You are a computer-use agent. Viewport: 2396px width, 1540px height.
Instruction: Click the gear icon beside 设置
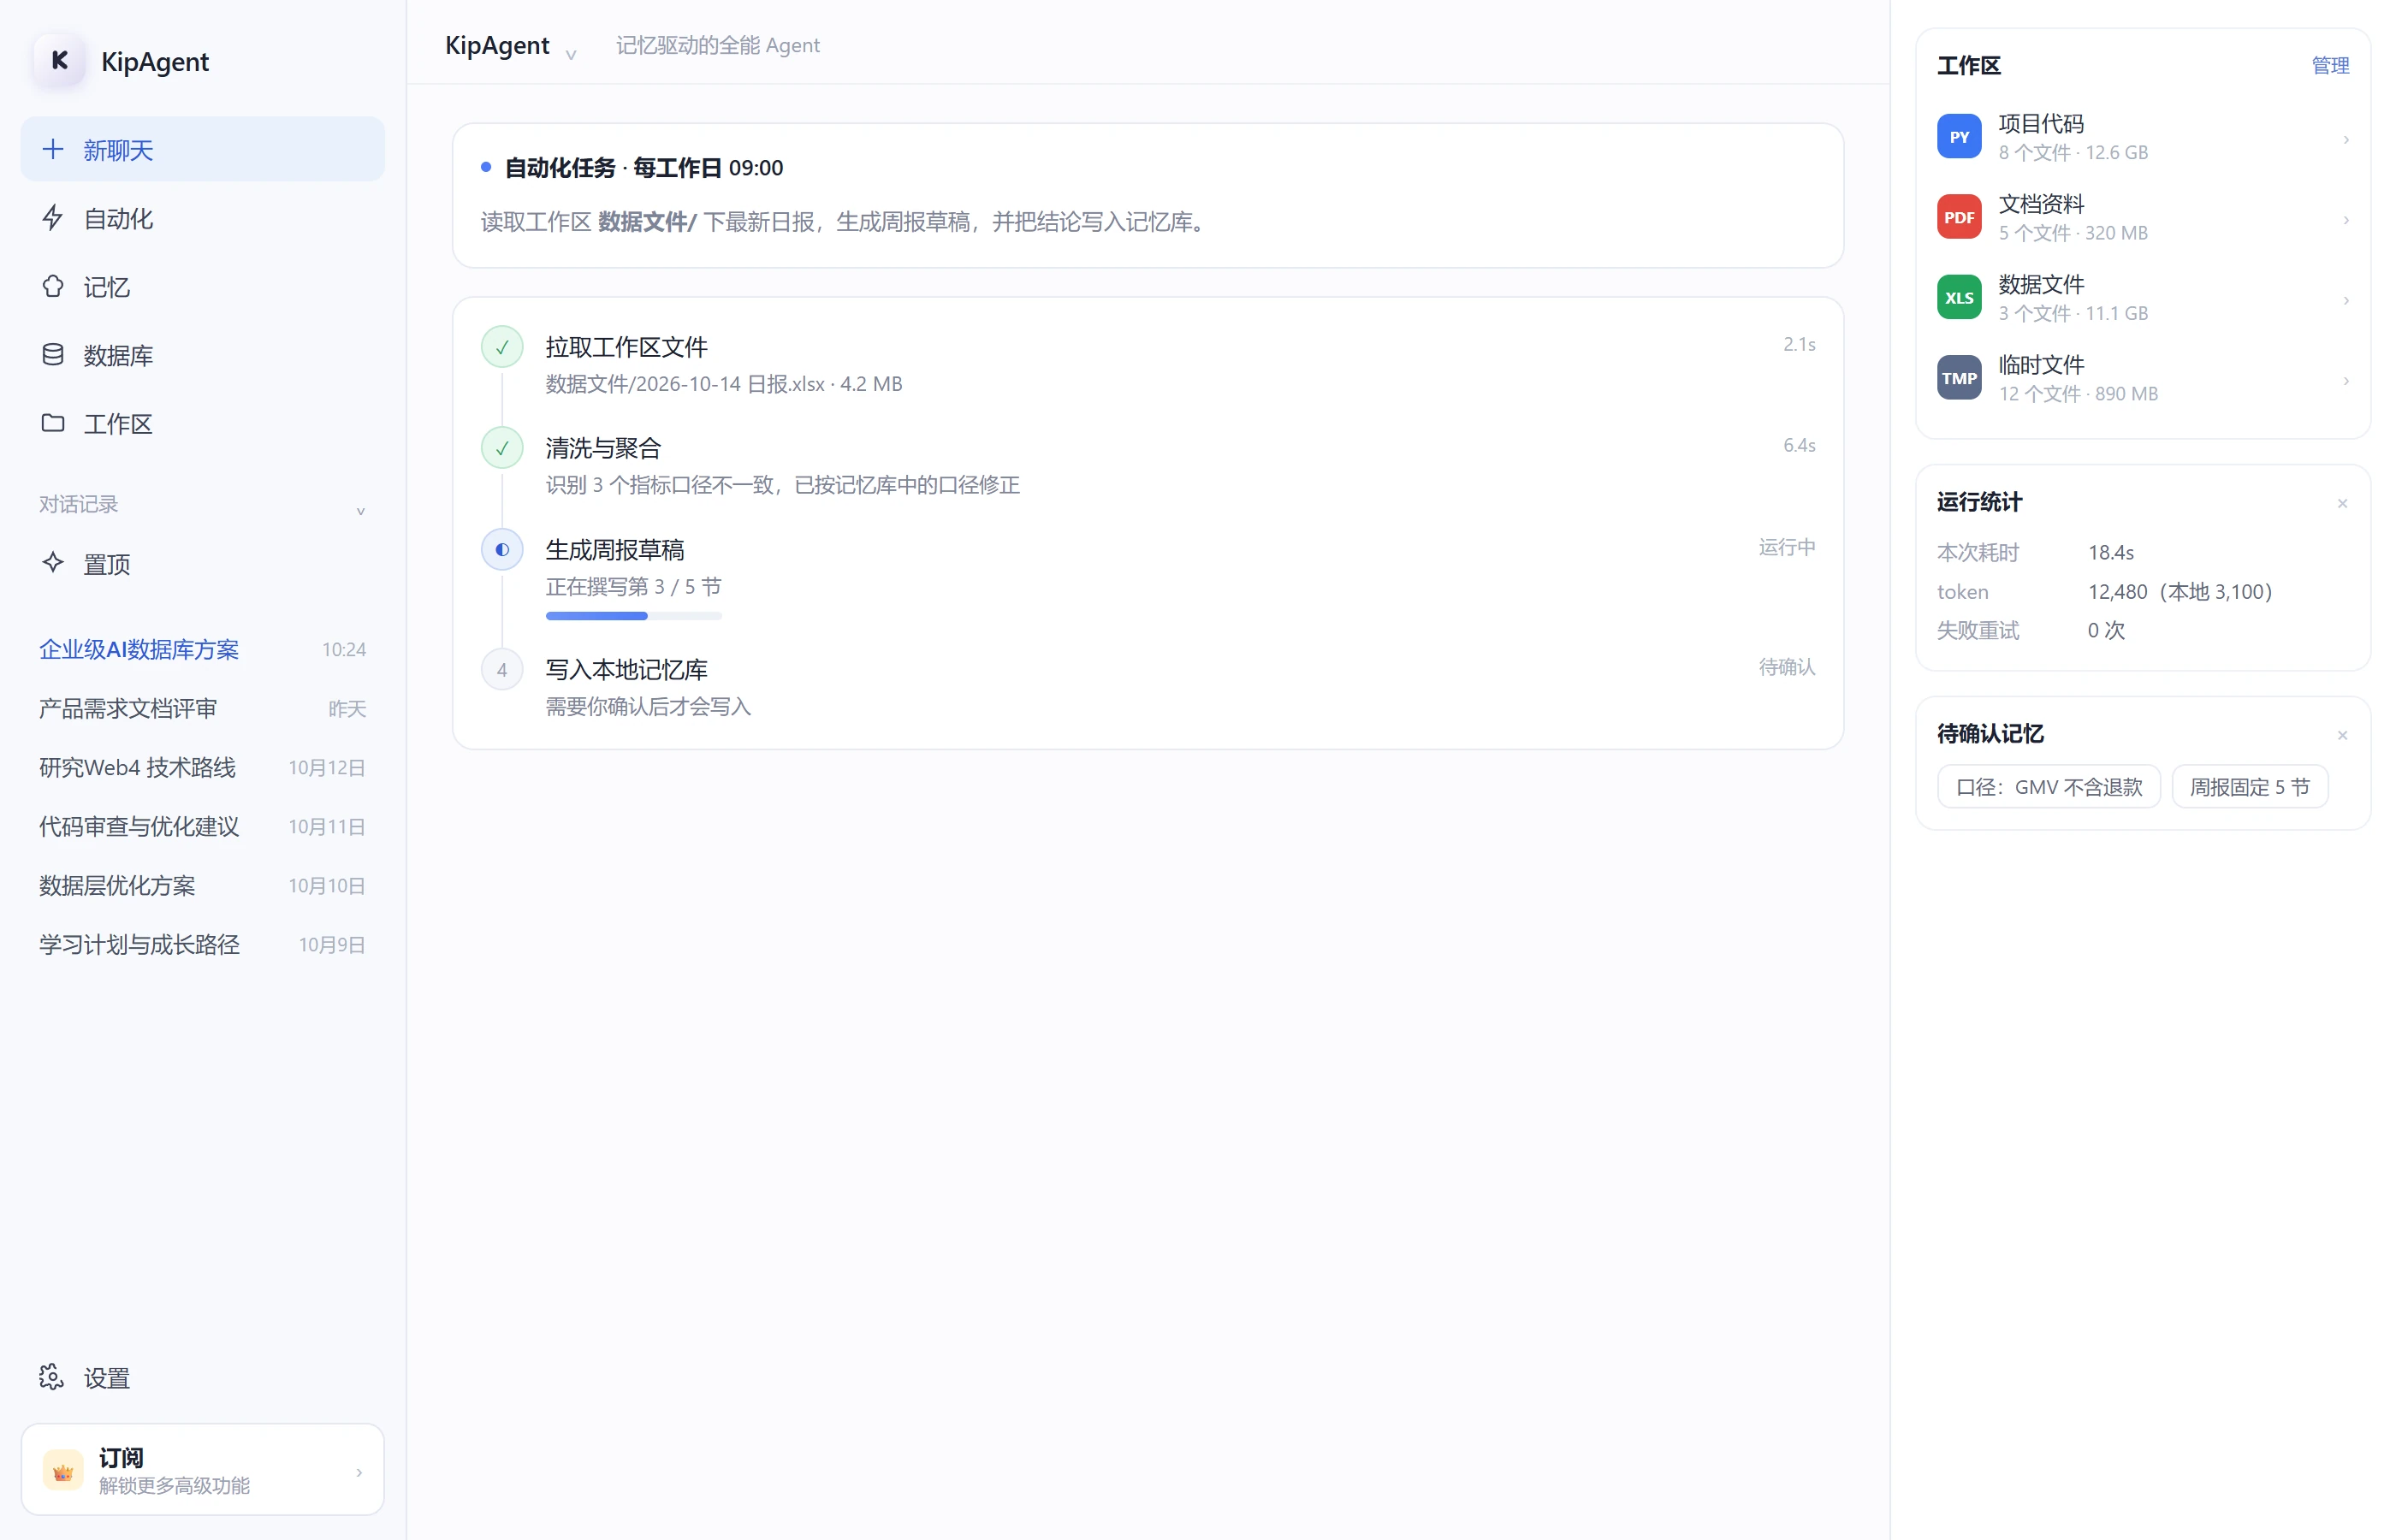[x=52, y=1377]
